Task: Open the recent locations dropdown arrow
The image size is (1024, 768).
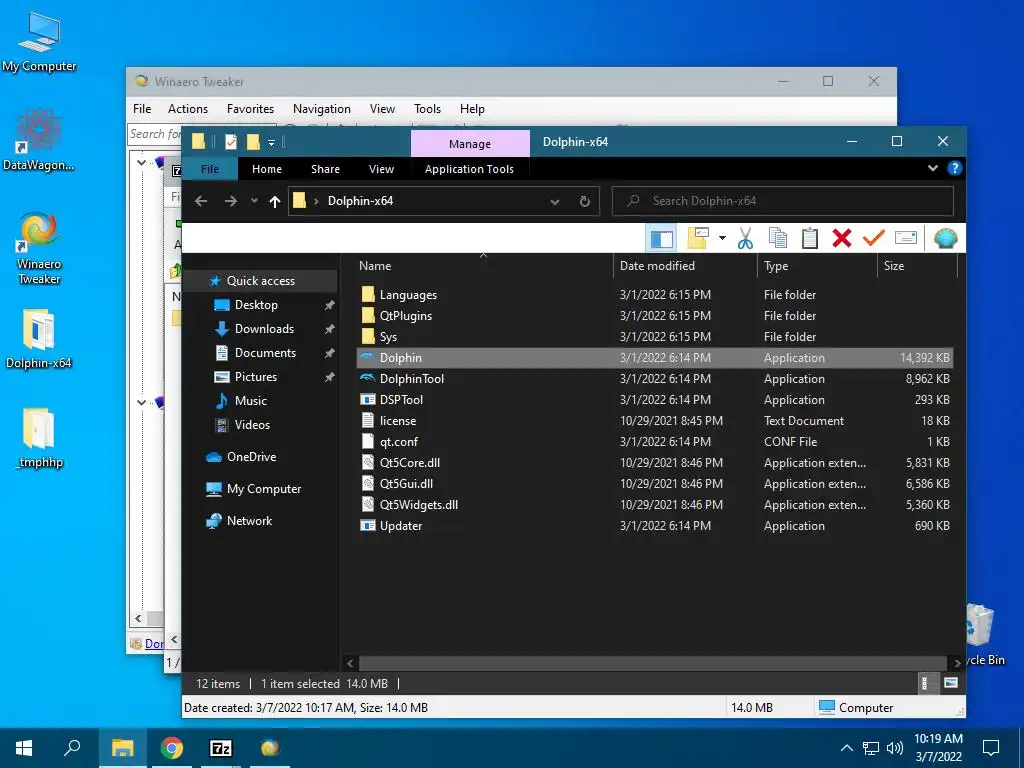Action: [254, 201]
